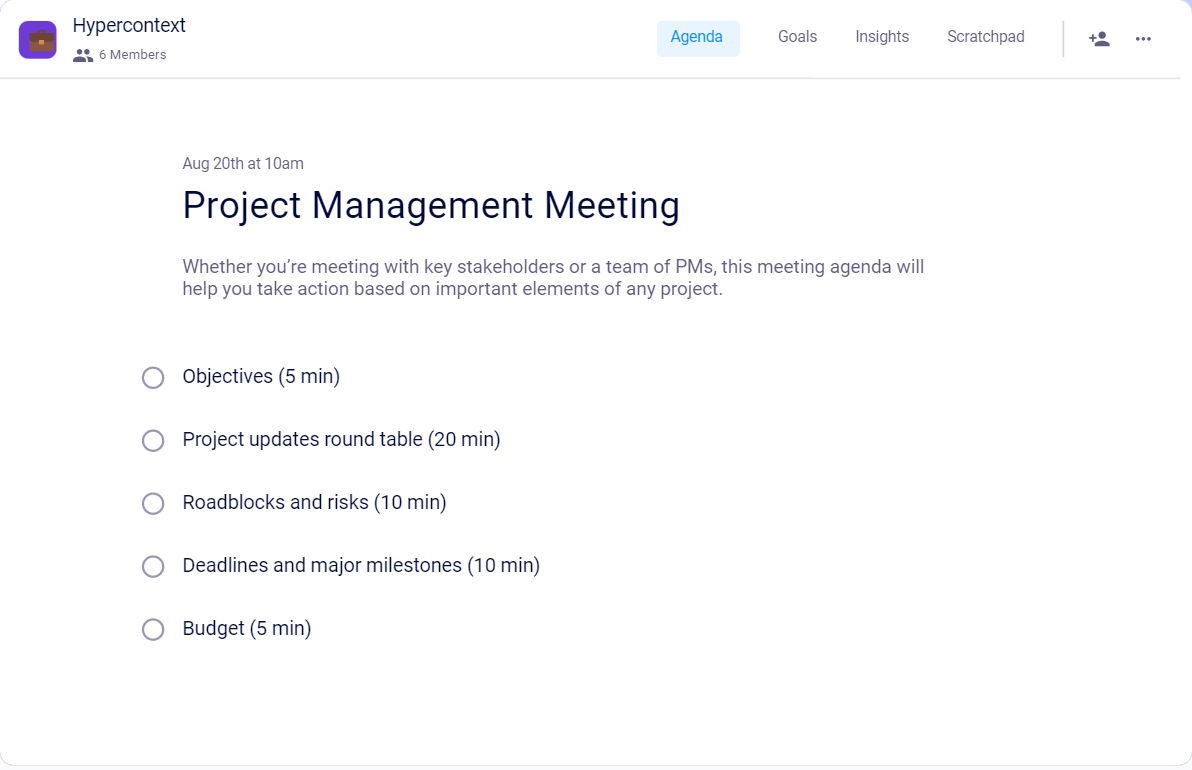Image resolution: width=1192 pixels, height=770 pixels.
Task: Mark "Objectives (5 min)" as complete
Action: (152, 378)
